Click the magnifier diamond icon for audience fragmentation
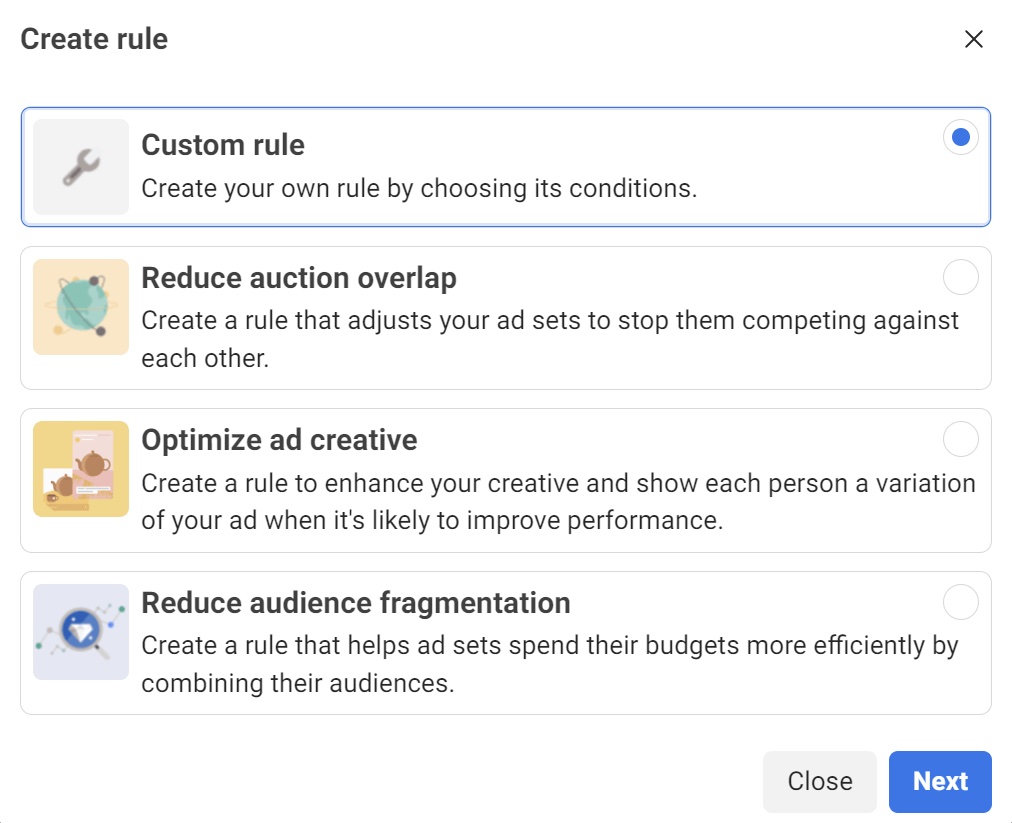 coord(81,632)
